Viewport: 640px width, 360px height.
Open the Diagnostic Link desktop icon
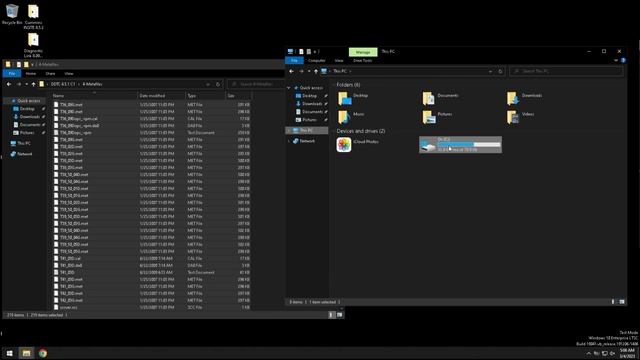[x=33, y=45]
